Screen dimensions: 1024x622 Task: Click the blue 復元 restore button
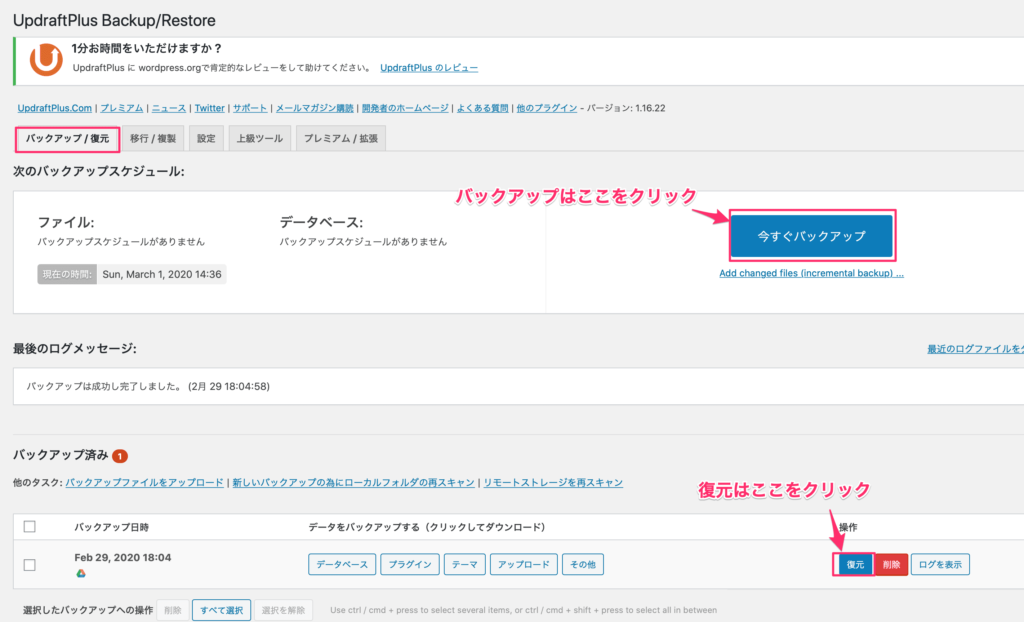point(855,565)
